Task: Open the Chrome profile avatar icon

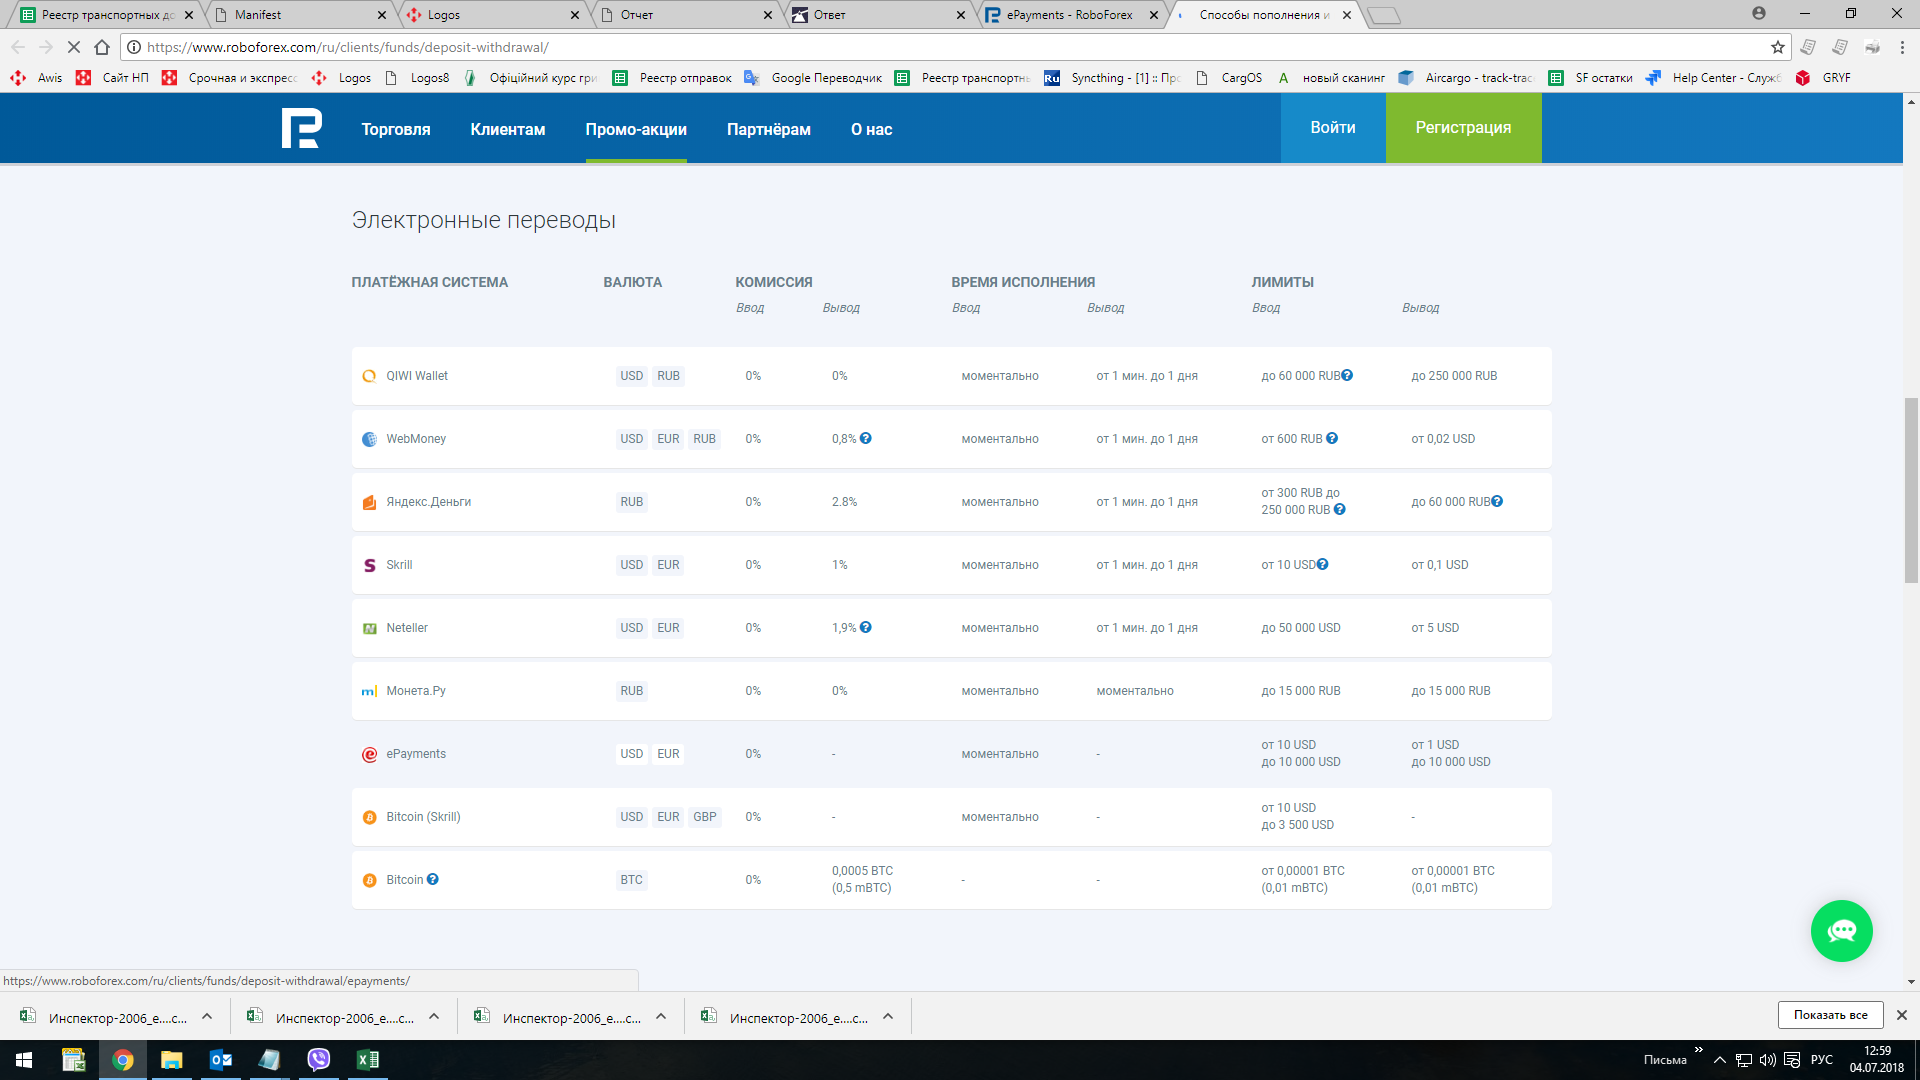Action: point(1759,13)
